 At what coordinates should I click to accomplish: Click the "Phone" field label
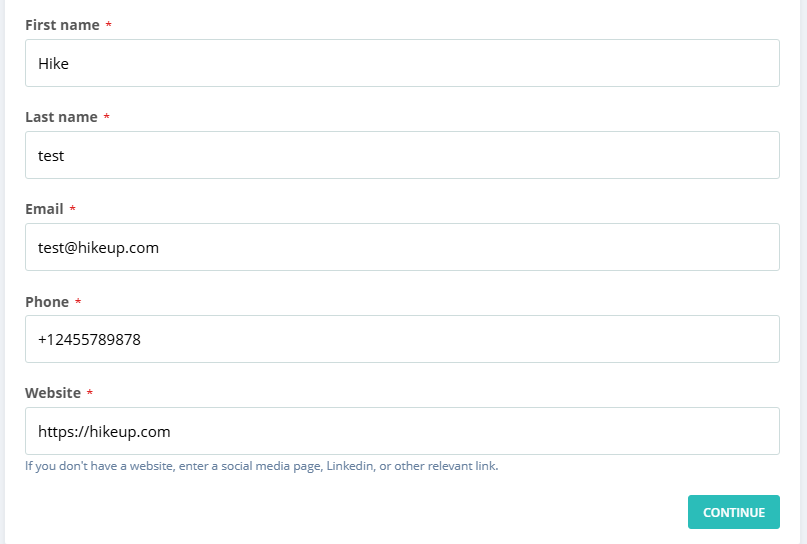coord(47,301)
